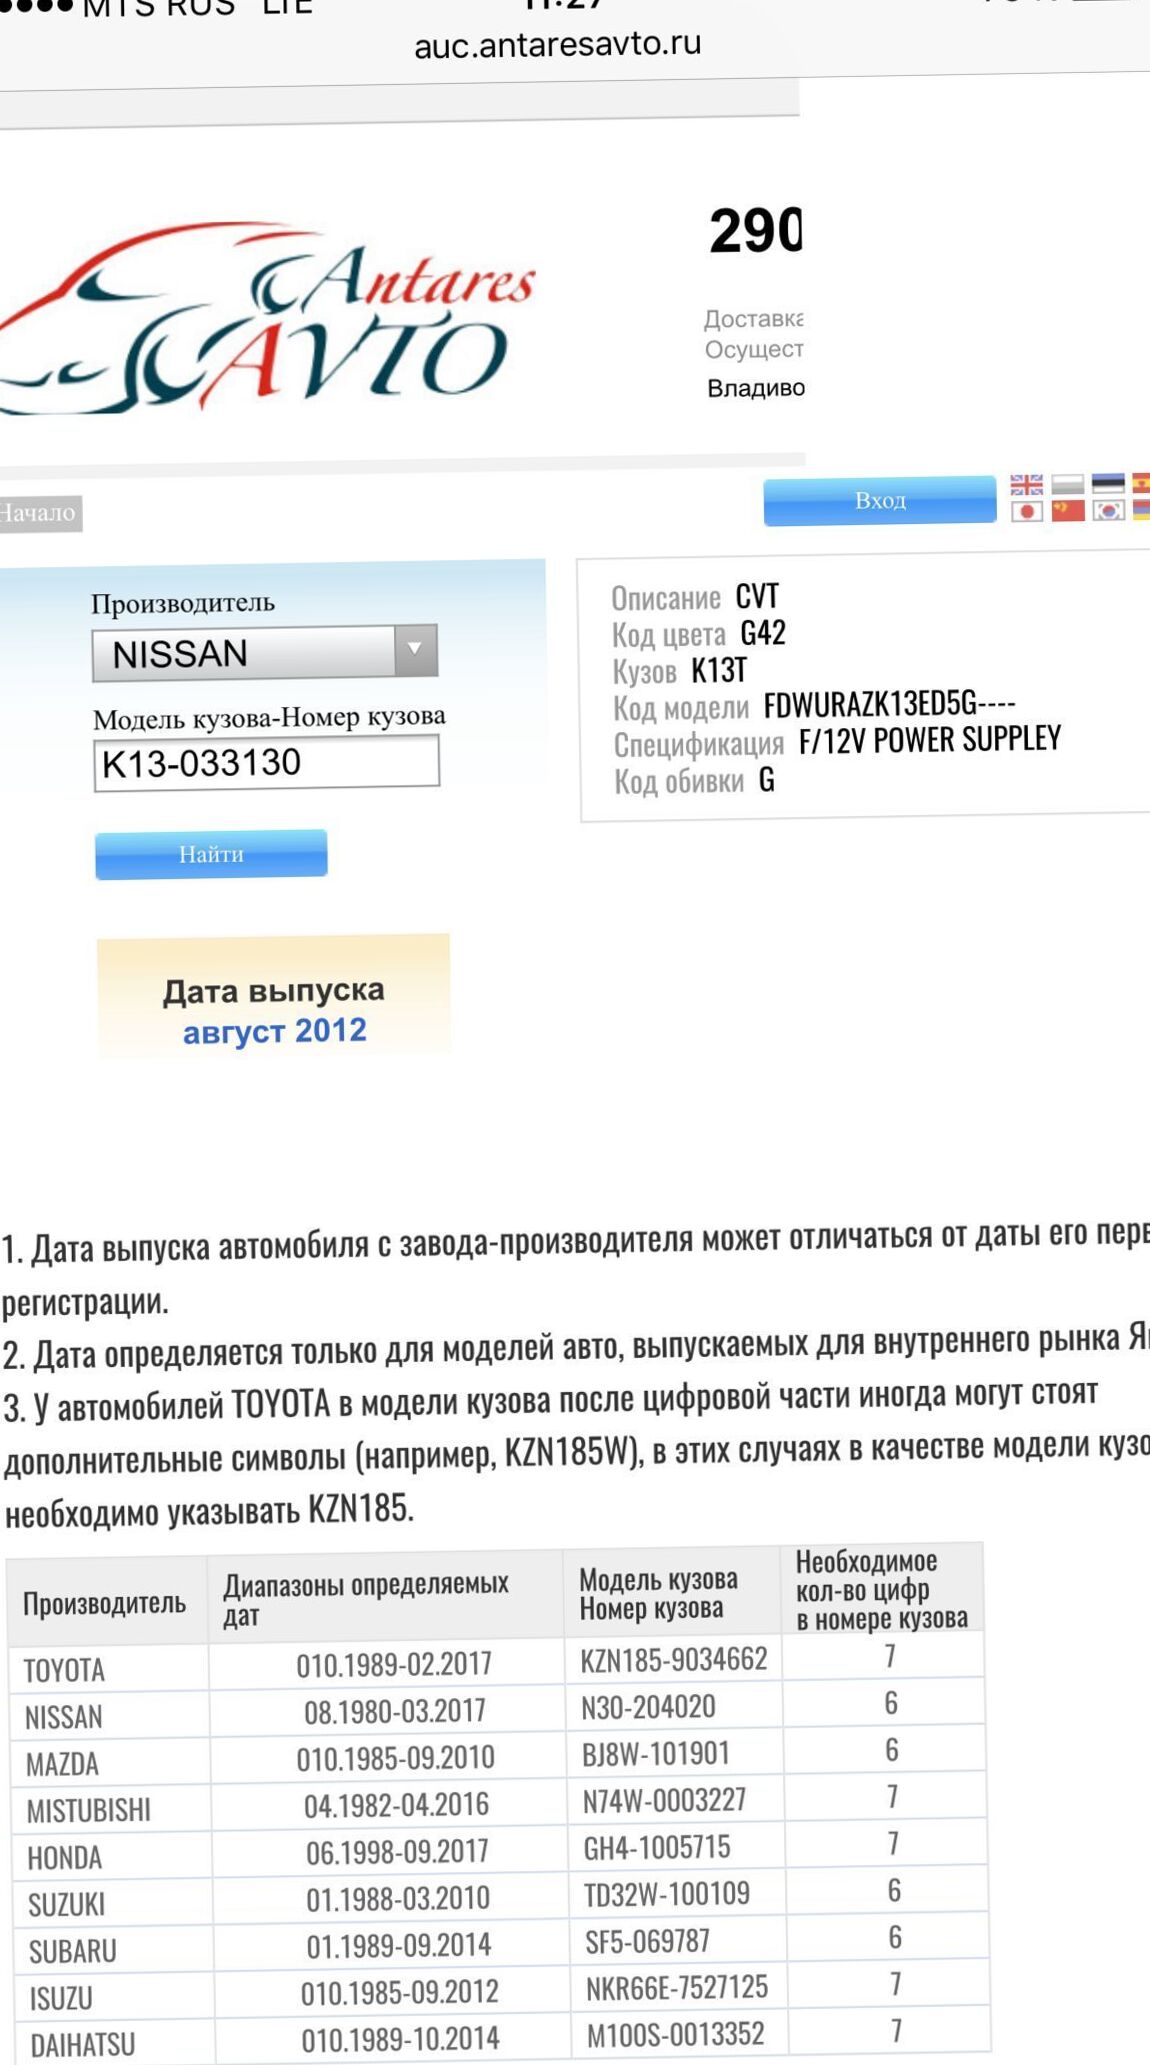This screenshot has height=2065, width=1150.
Task: Choose the Japanese flag language option
Action: pos(1027,511)
